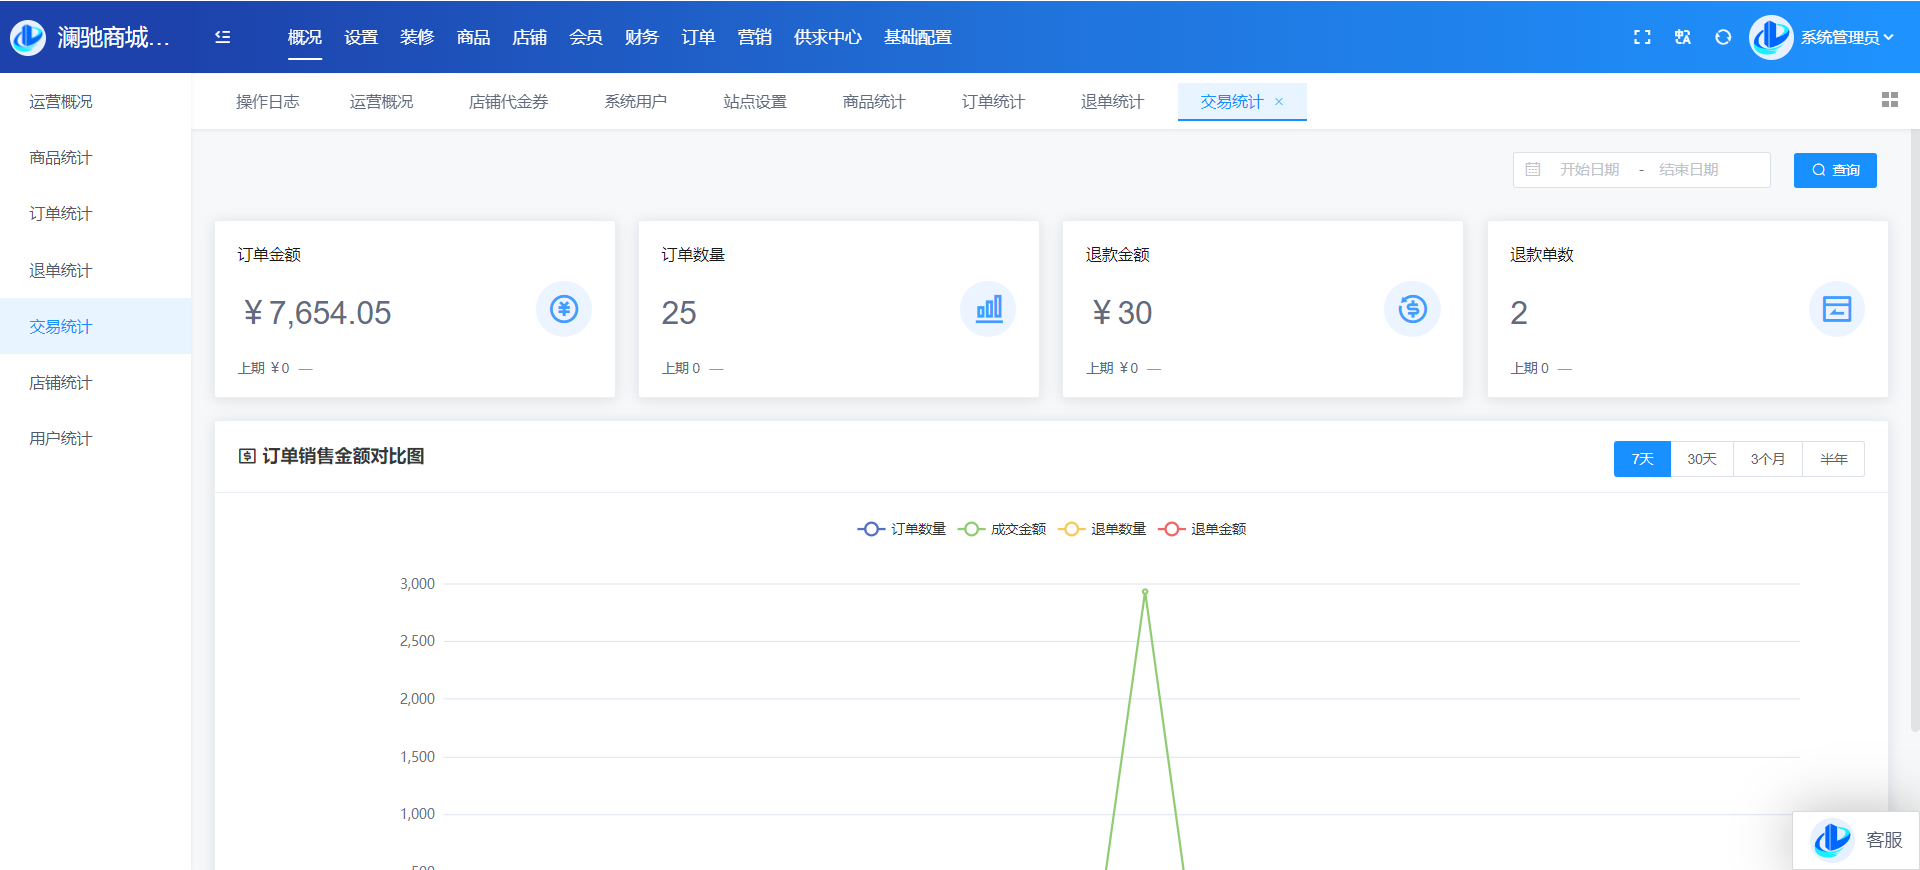
Task: Select the 30天 time range option
Action: [1702, 459]
